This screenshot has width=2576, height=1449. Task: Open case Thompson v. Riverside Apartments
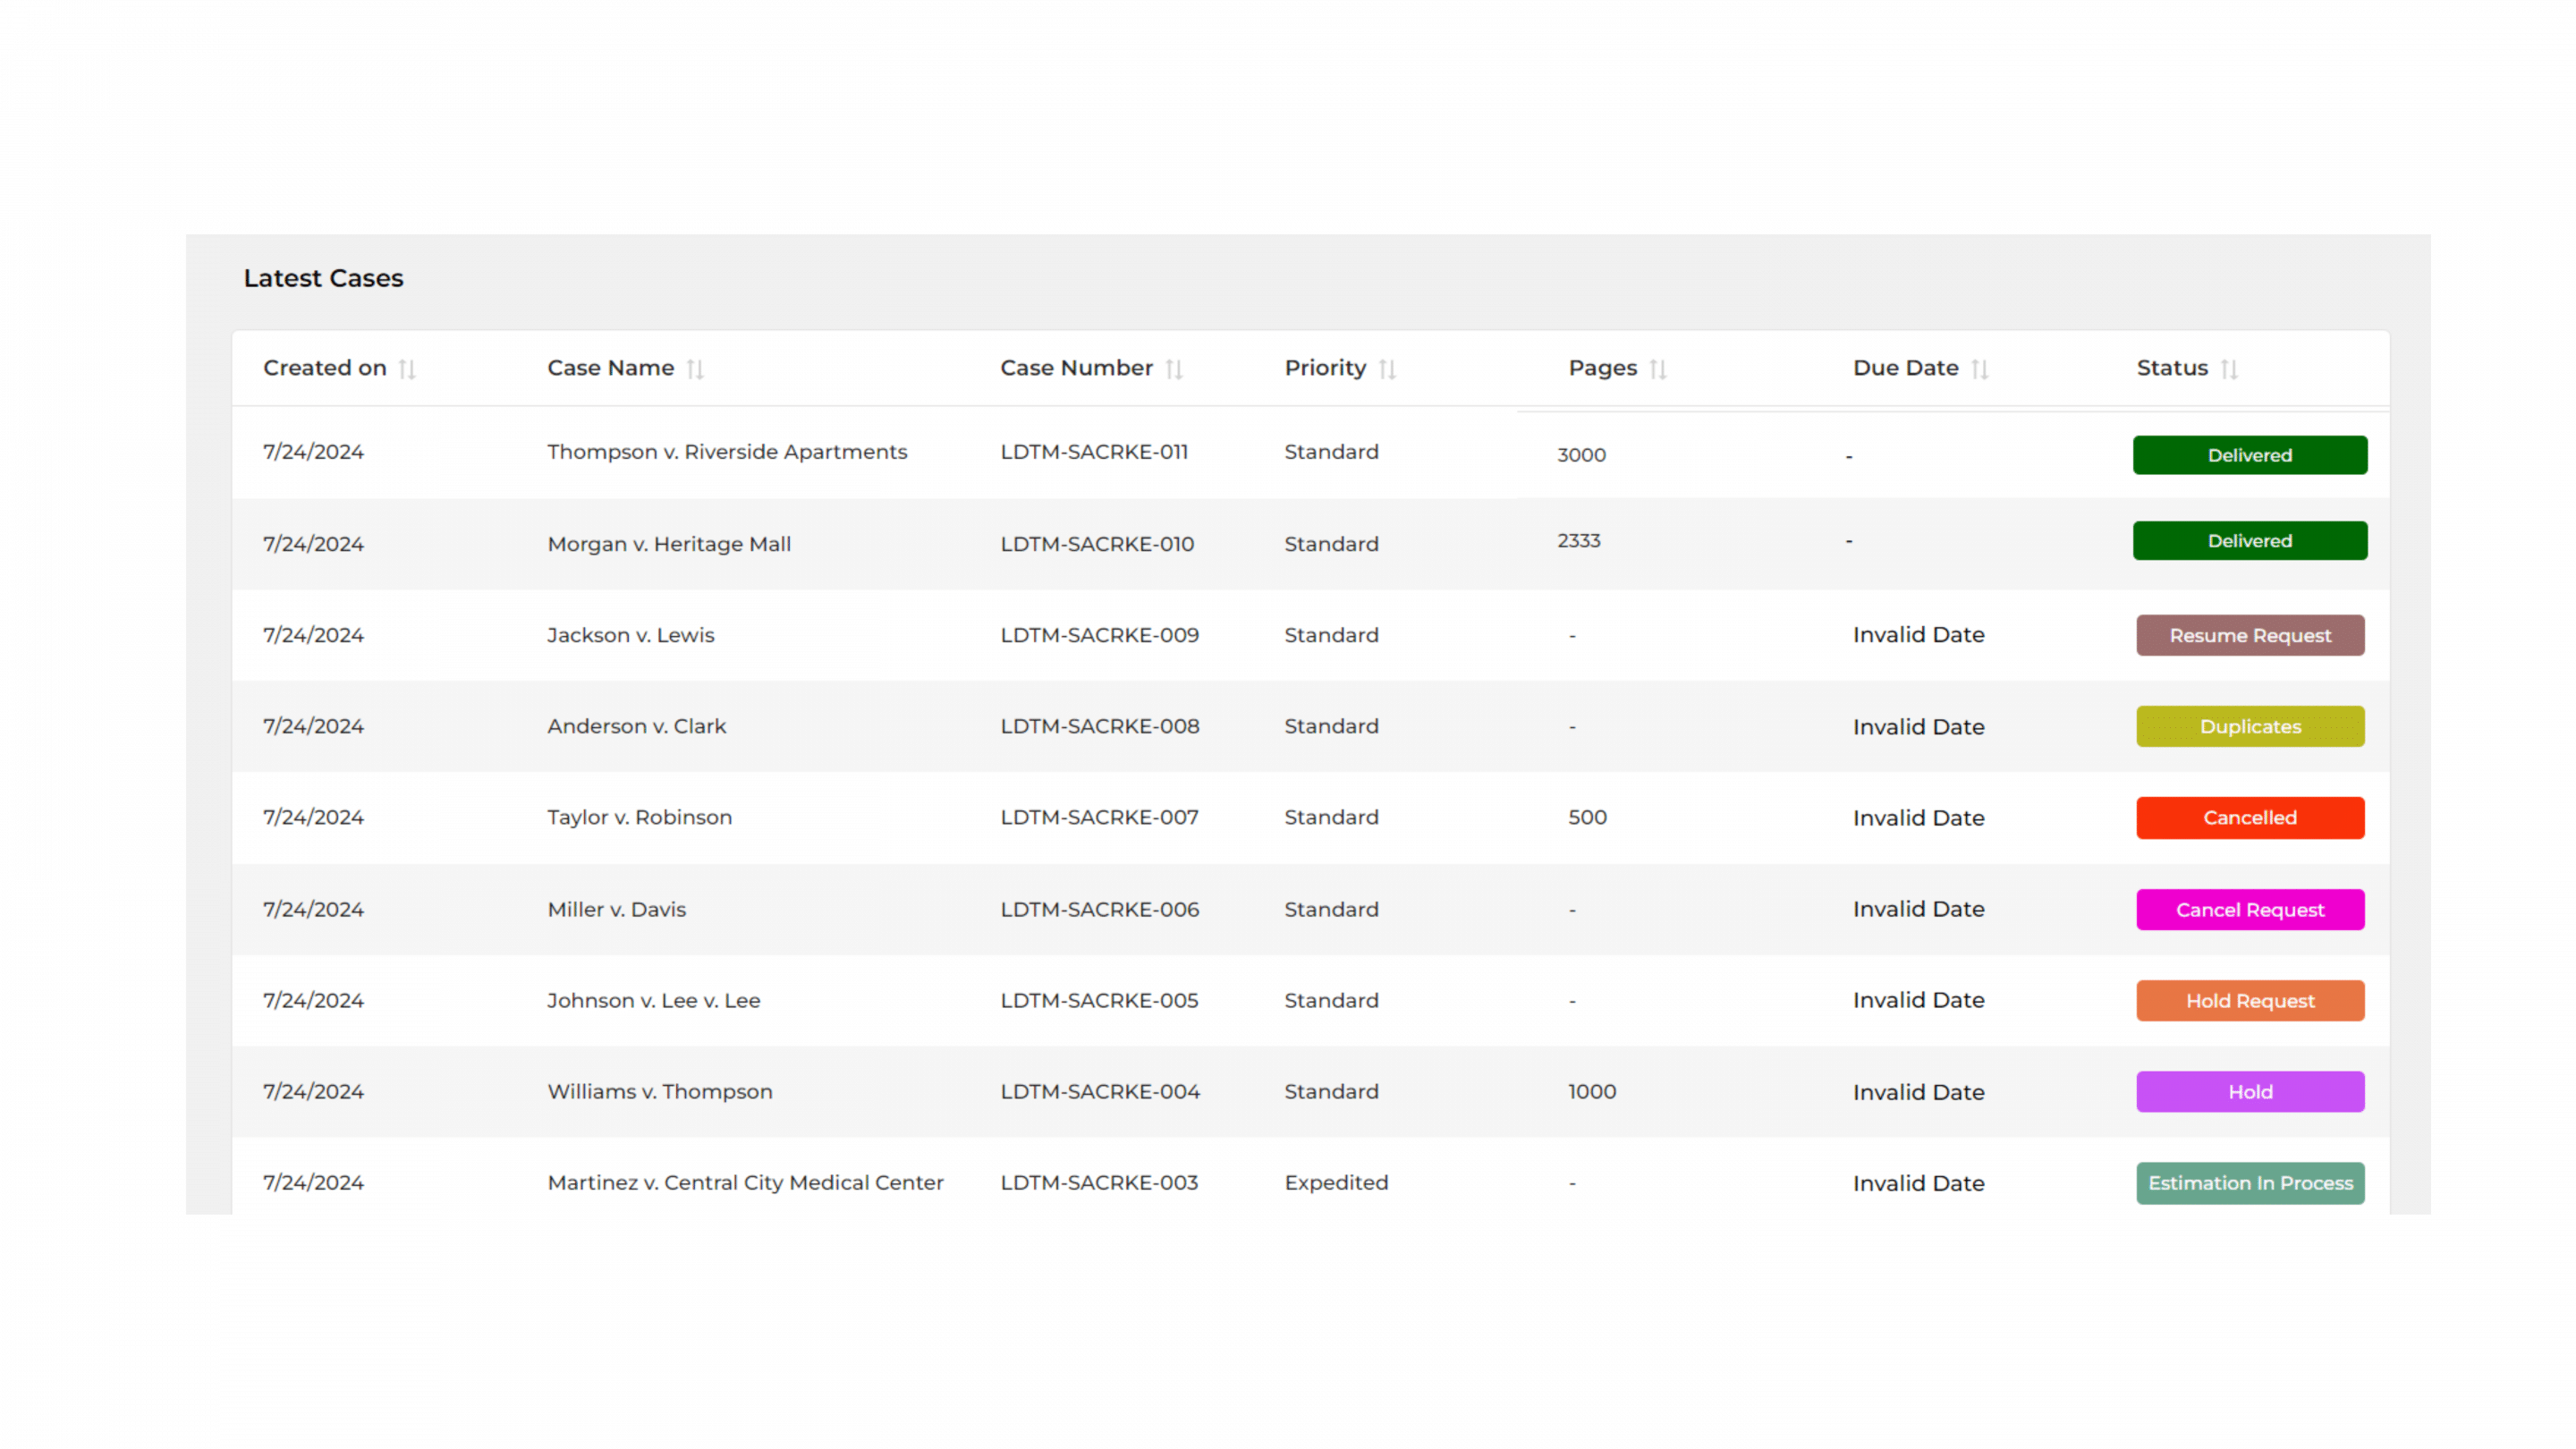click(727, 452)
